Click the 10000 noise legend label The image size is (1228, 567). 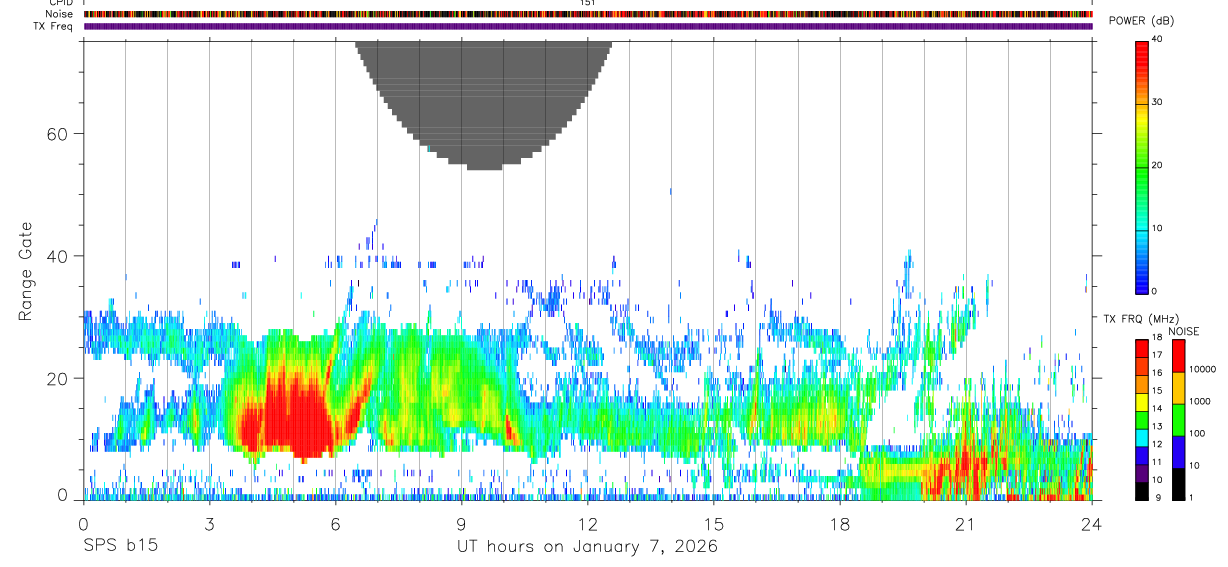click(1203, 369)
